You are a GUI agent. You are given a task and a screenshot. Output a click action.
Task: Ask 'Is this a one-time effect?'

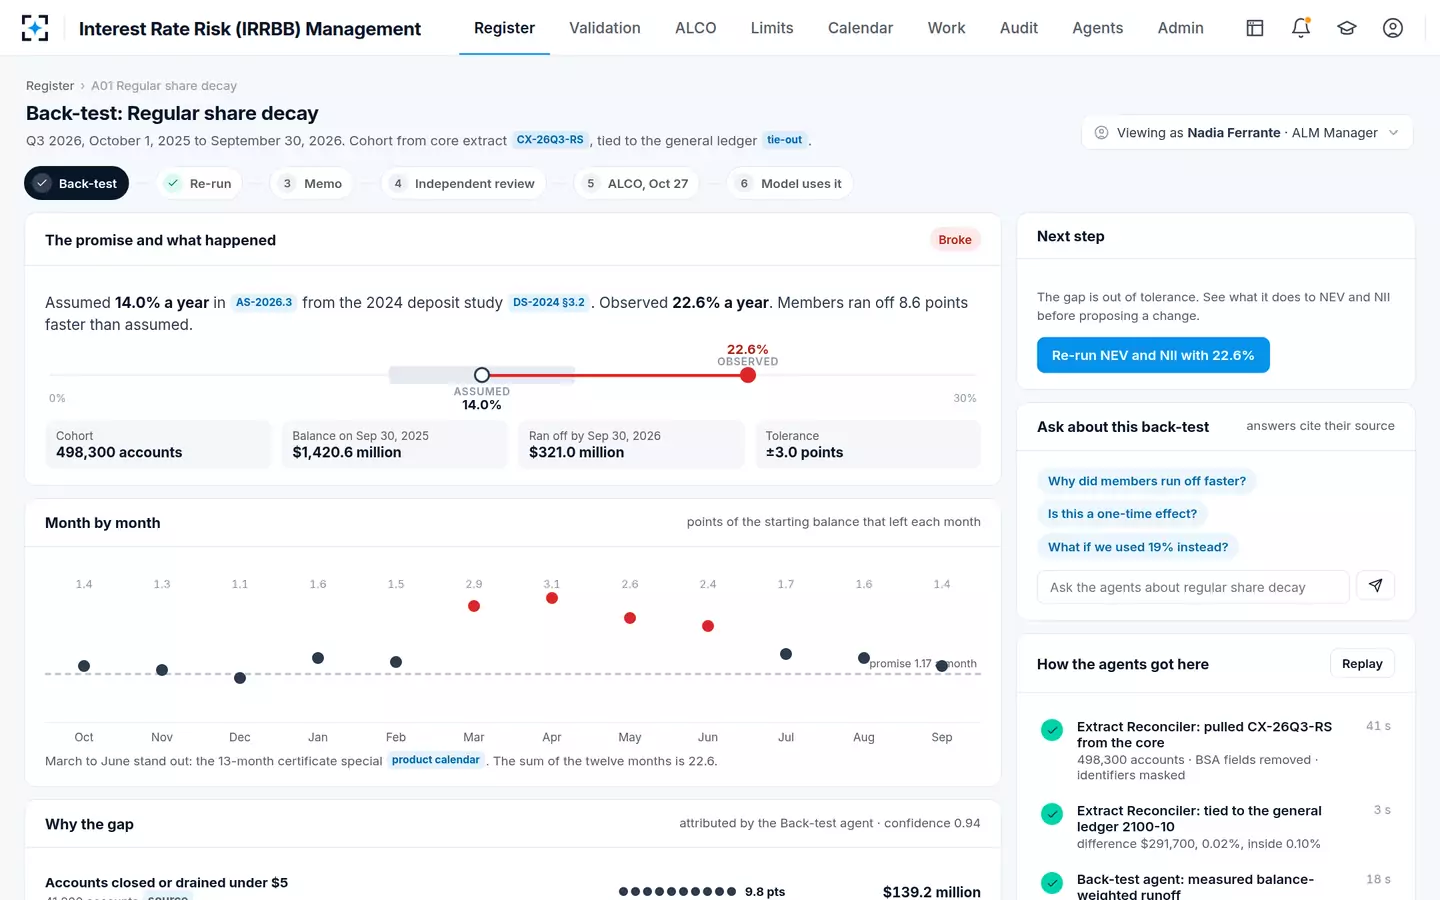pyautogui.click(x=1122, y=514)
